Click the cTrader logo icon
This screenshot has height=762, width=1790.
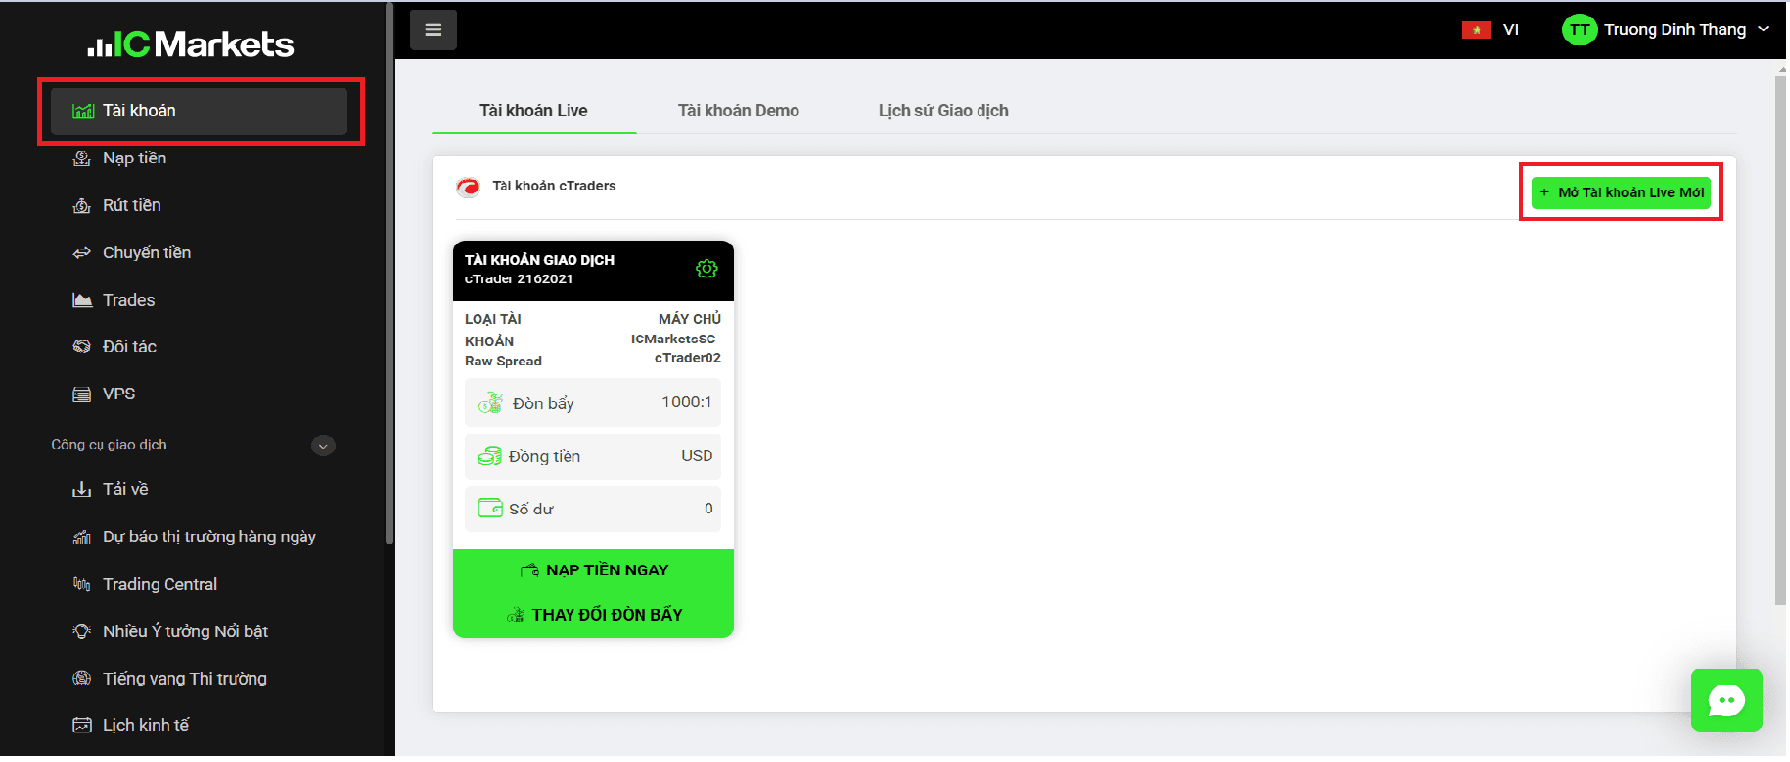467,187
